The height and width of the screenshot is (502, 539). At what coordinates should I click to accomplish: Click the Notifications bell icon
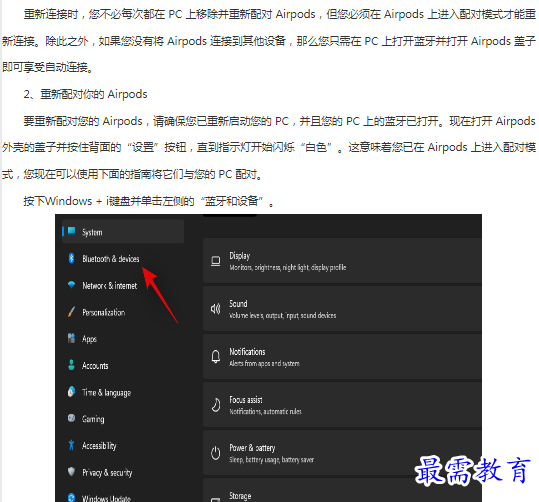click(x=216, y=357)
